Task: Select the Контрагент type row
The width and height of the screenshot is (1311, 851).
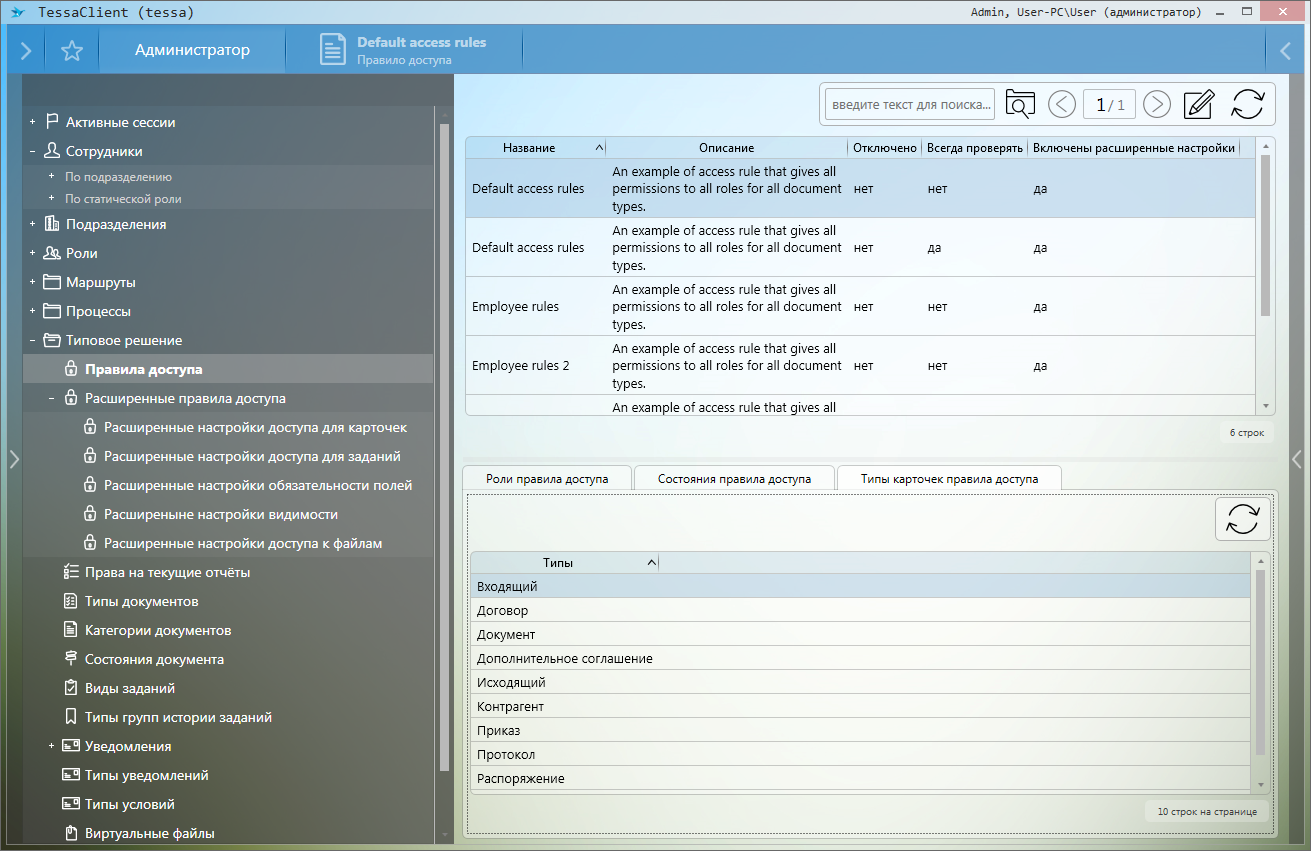Action: click(x=861, y=707)
